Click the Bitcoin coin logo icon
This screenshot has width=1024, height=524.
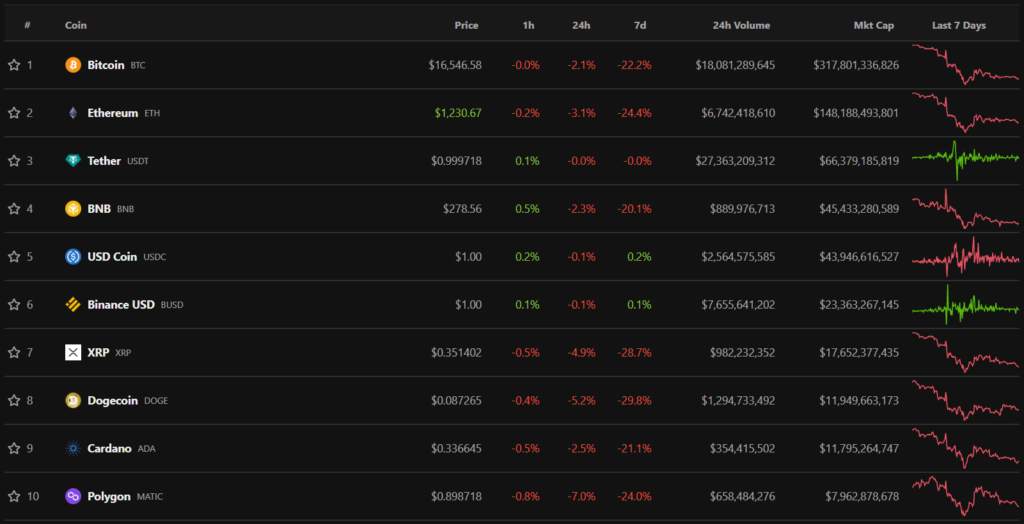73,65
